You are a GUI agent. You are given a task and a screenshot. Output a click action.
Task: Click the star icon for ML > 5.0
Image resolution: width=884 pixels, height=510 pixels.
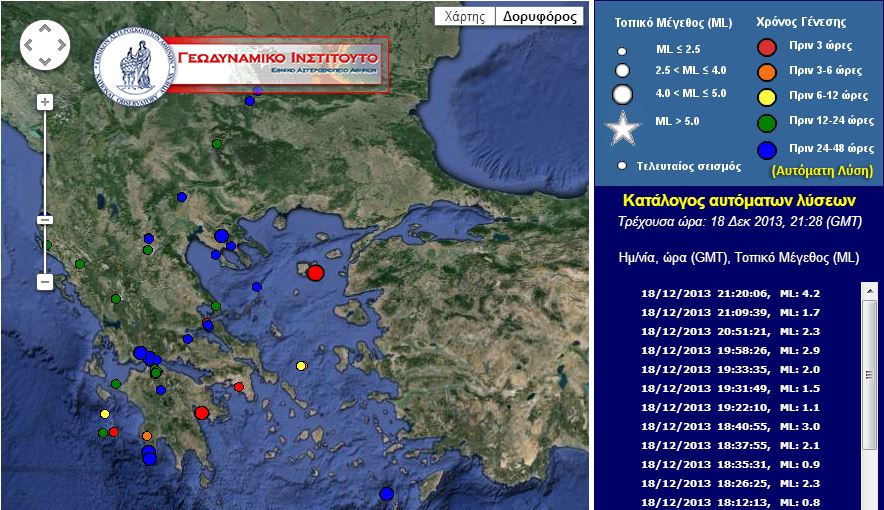point(623,130)
